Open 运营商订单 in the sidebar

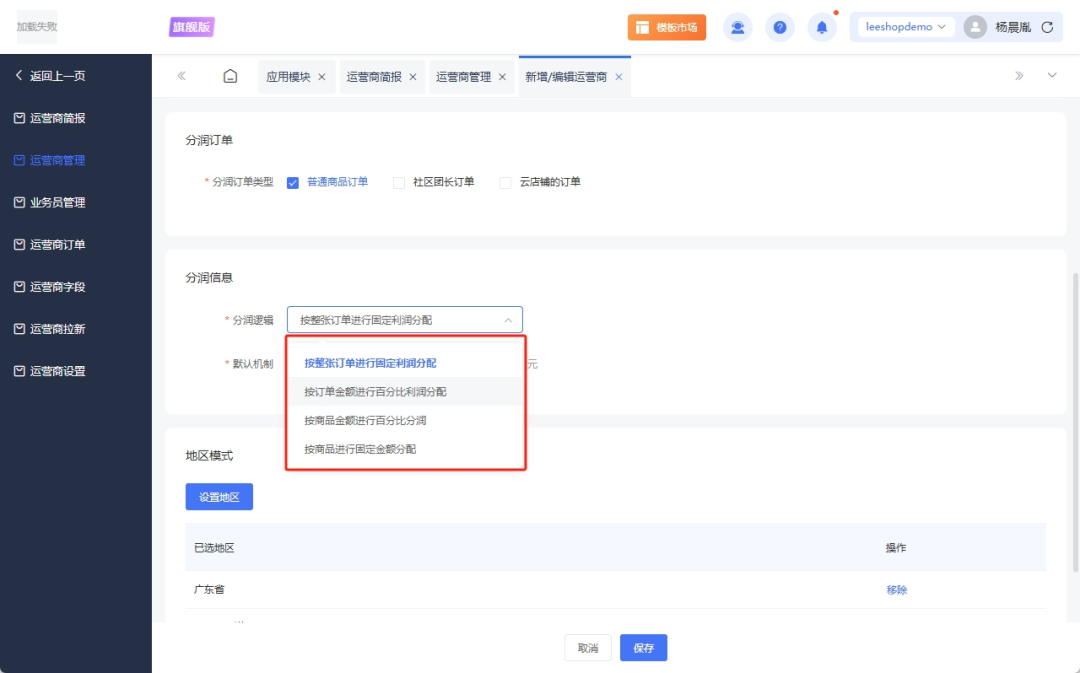[57, 245]
